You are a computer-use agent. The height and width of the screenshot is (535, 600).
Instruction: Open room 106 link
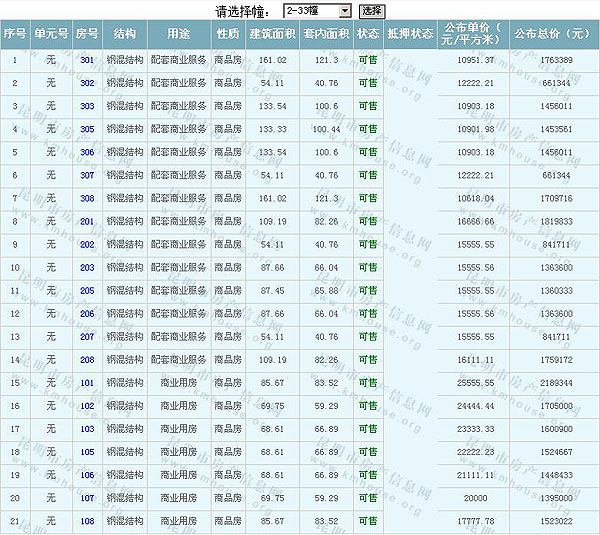(x=87, y=474)
